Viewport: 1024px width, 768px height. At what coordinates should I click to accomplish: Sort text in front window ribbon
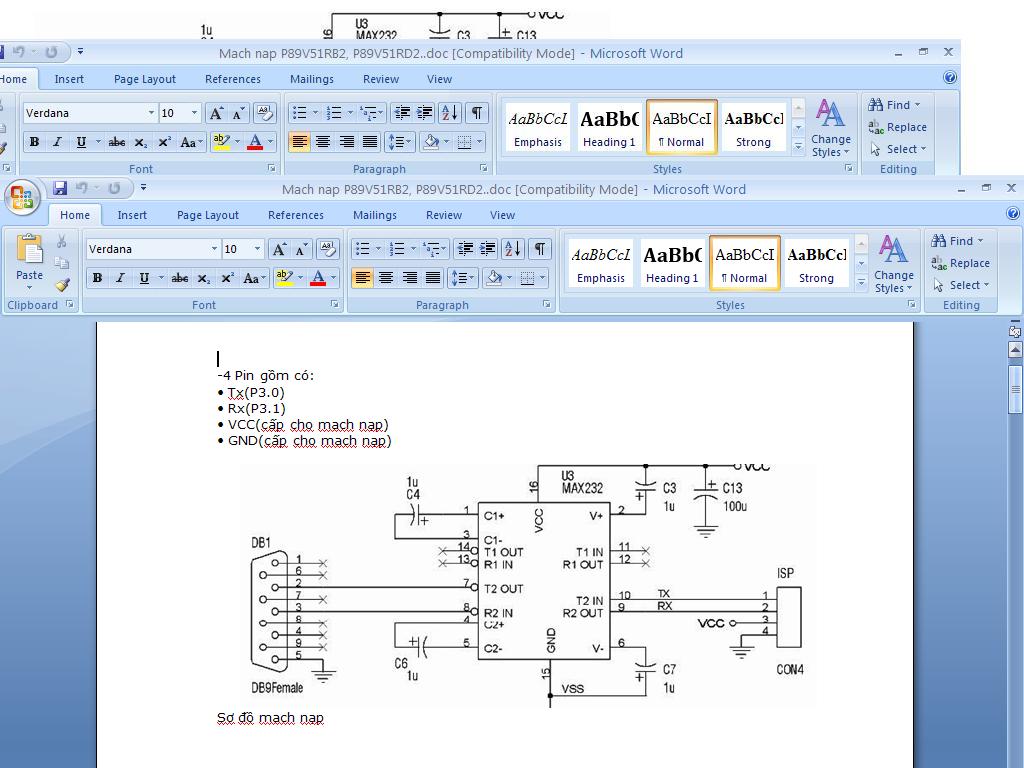click(x=513, y=249)
